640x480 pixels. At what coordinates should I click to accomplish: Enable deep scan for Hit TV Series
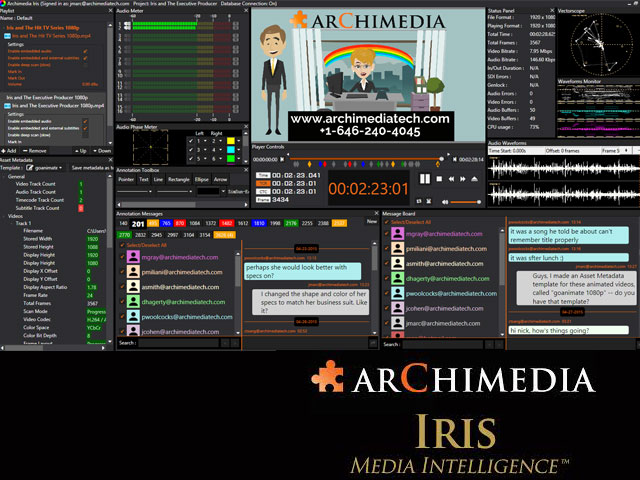click(x=85, y=65)
